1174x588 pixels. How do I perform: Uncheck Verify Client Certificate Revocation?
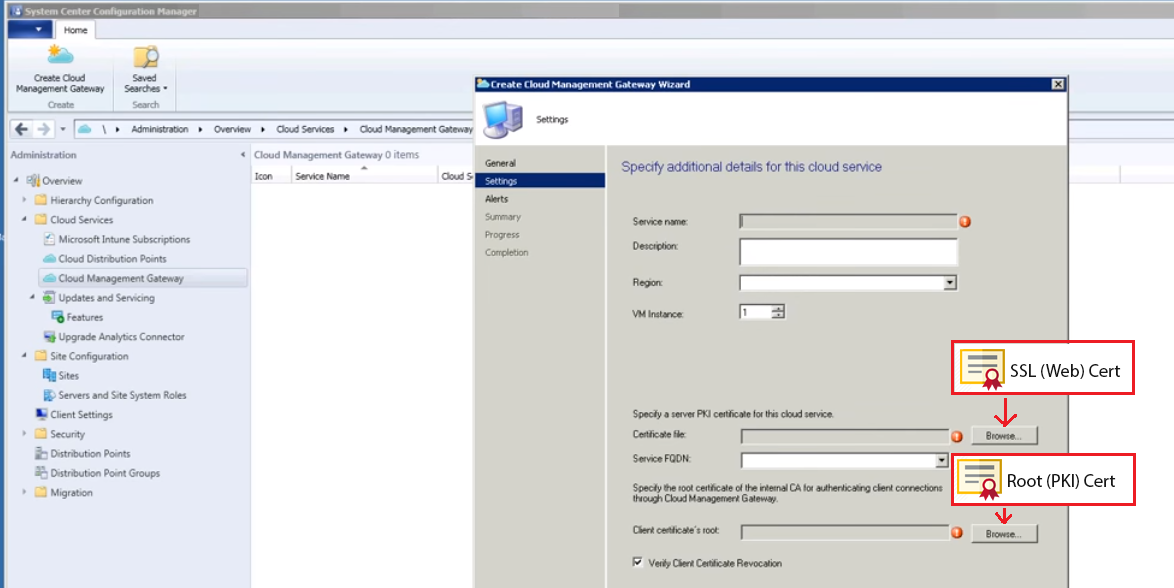pyautogui.click(x=638, y=563)
